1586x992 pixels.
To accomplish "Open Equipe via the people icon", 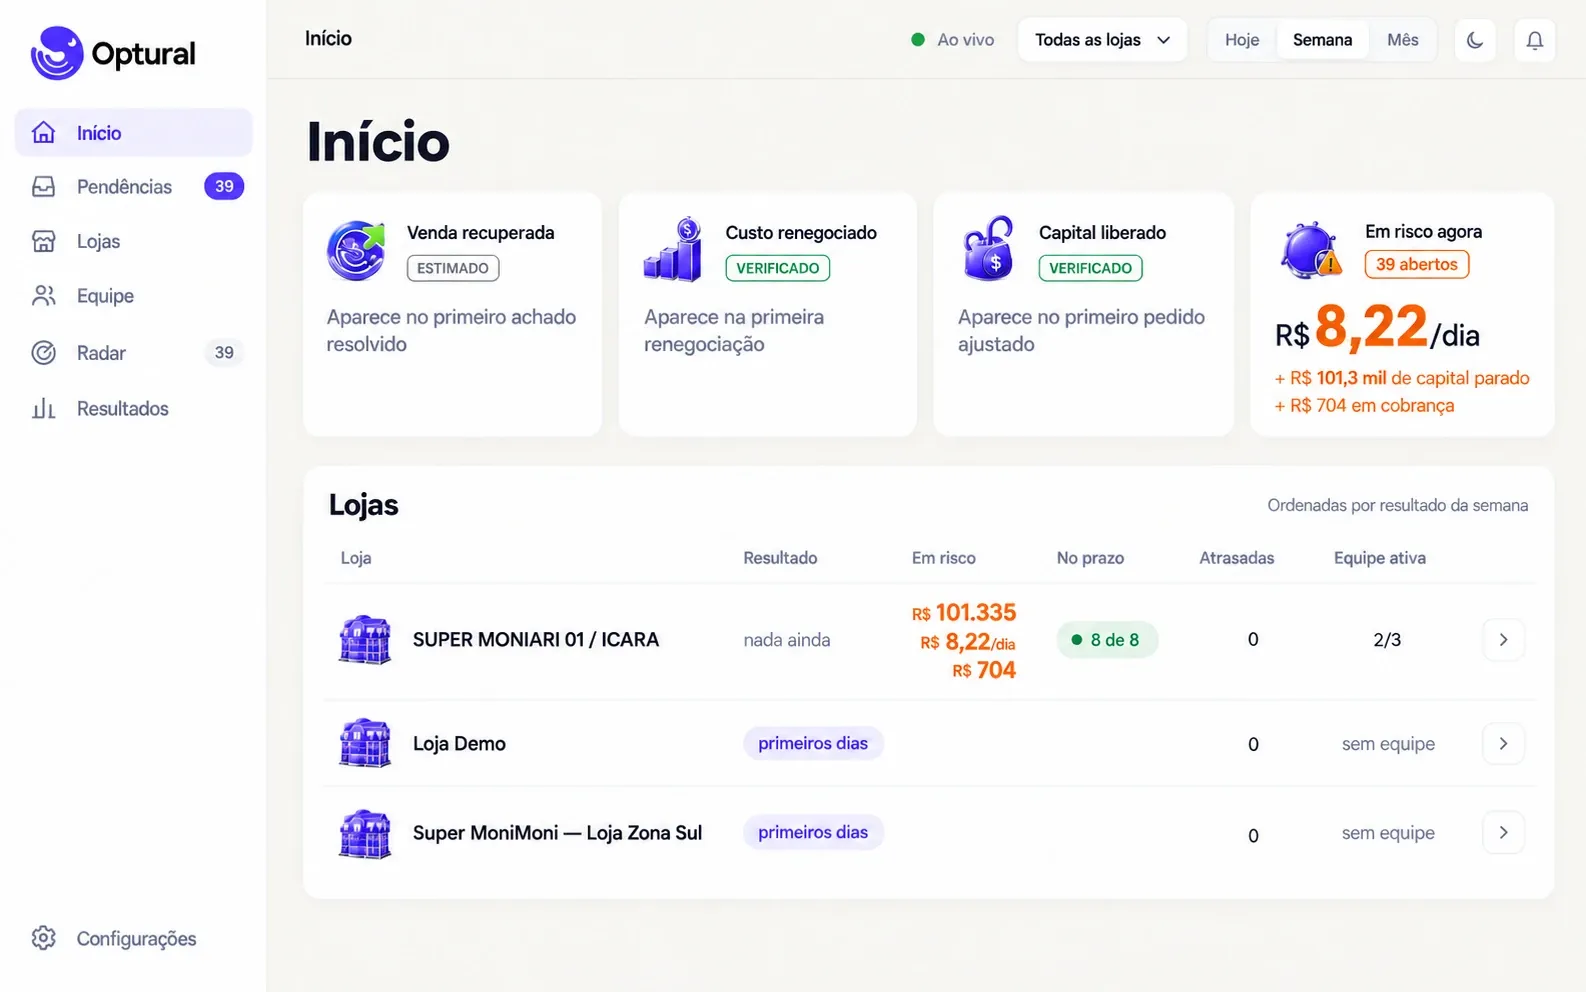I will tap(43, 296).
